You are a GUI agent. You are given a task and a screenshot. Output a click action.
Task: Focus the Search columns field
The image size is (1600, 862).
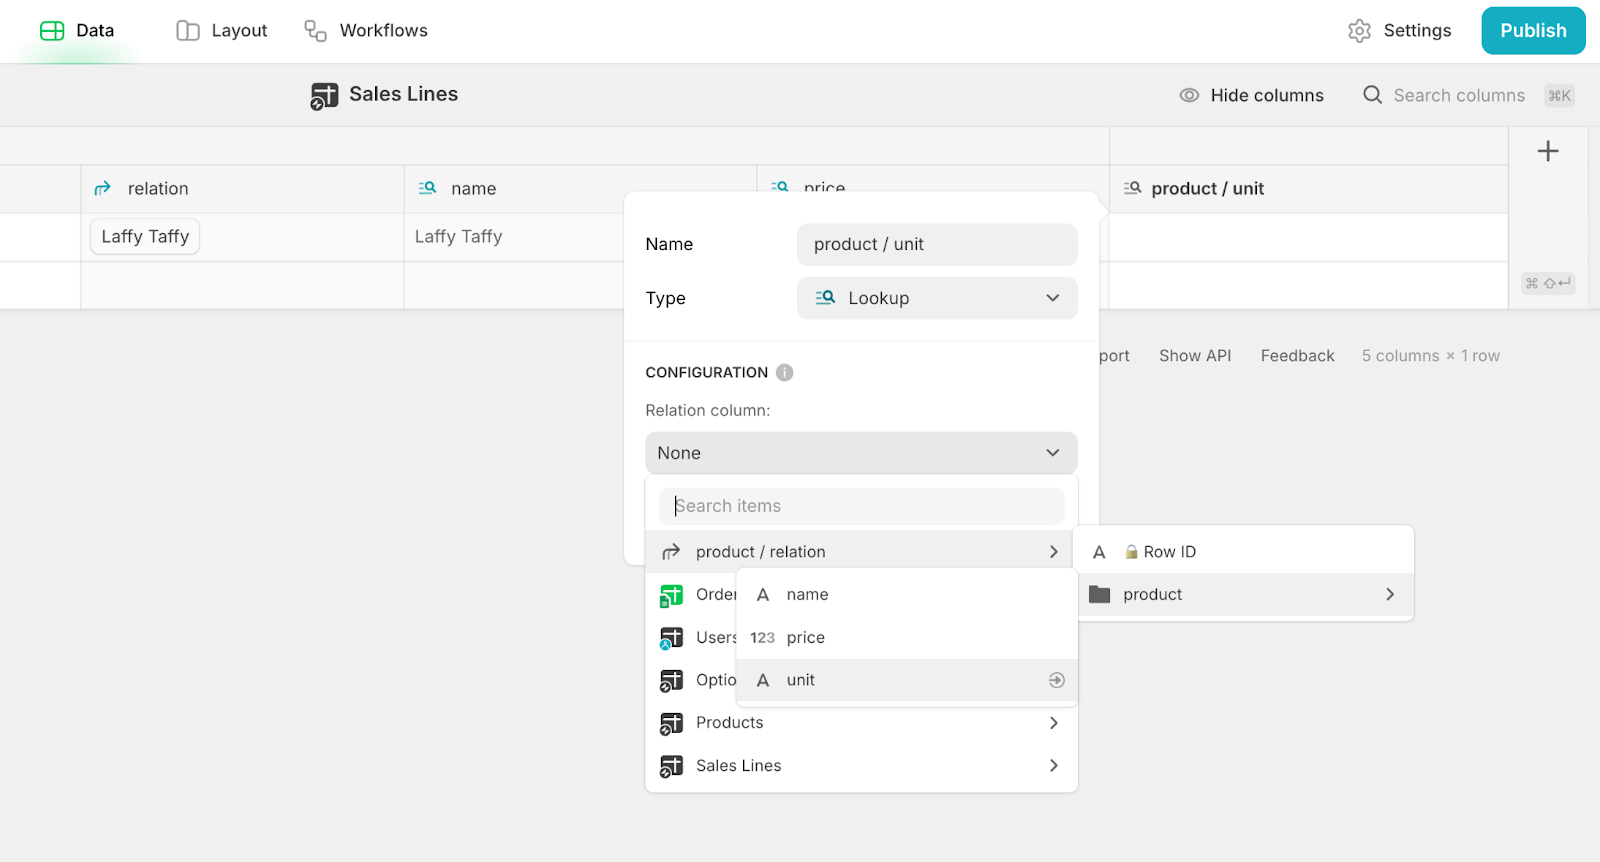pos(1459,96)
